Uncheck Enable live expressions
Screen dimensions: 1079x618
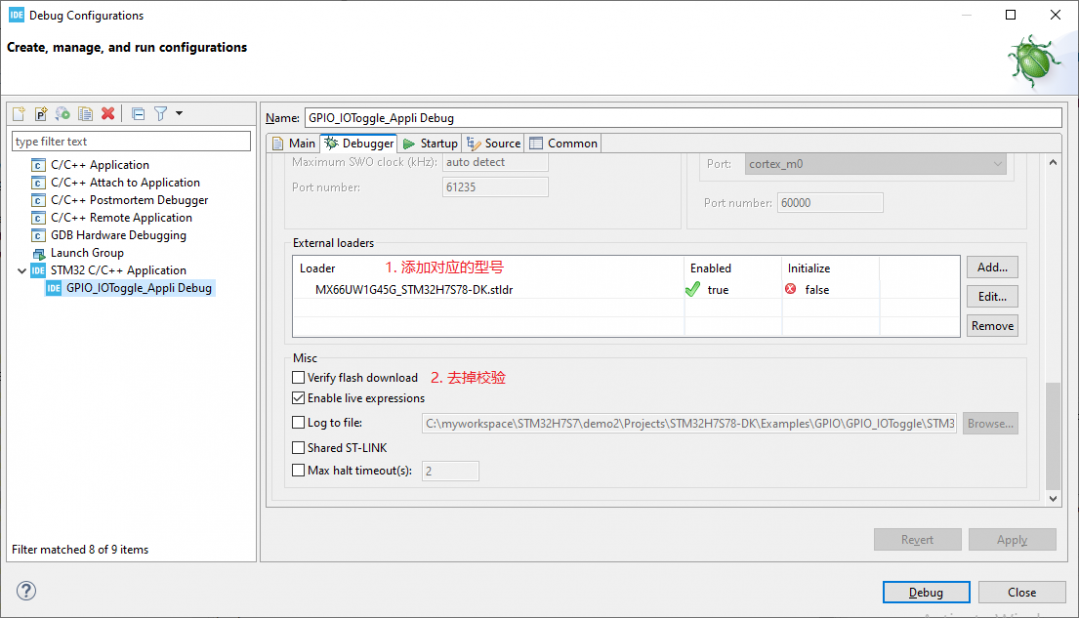[x=298, y=398]
